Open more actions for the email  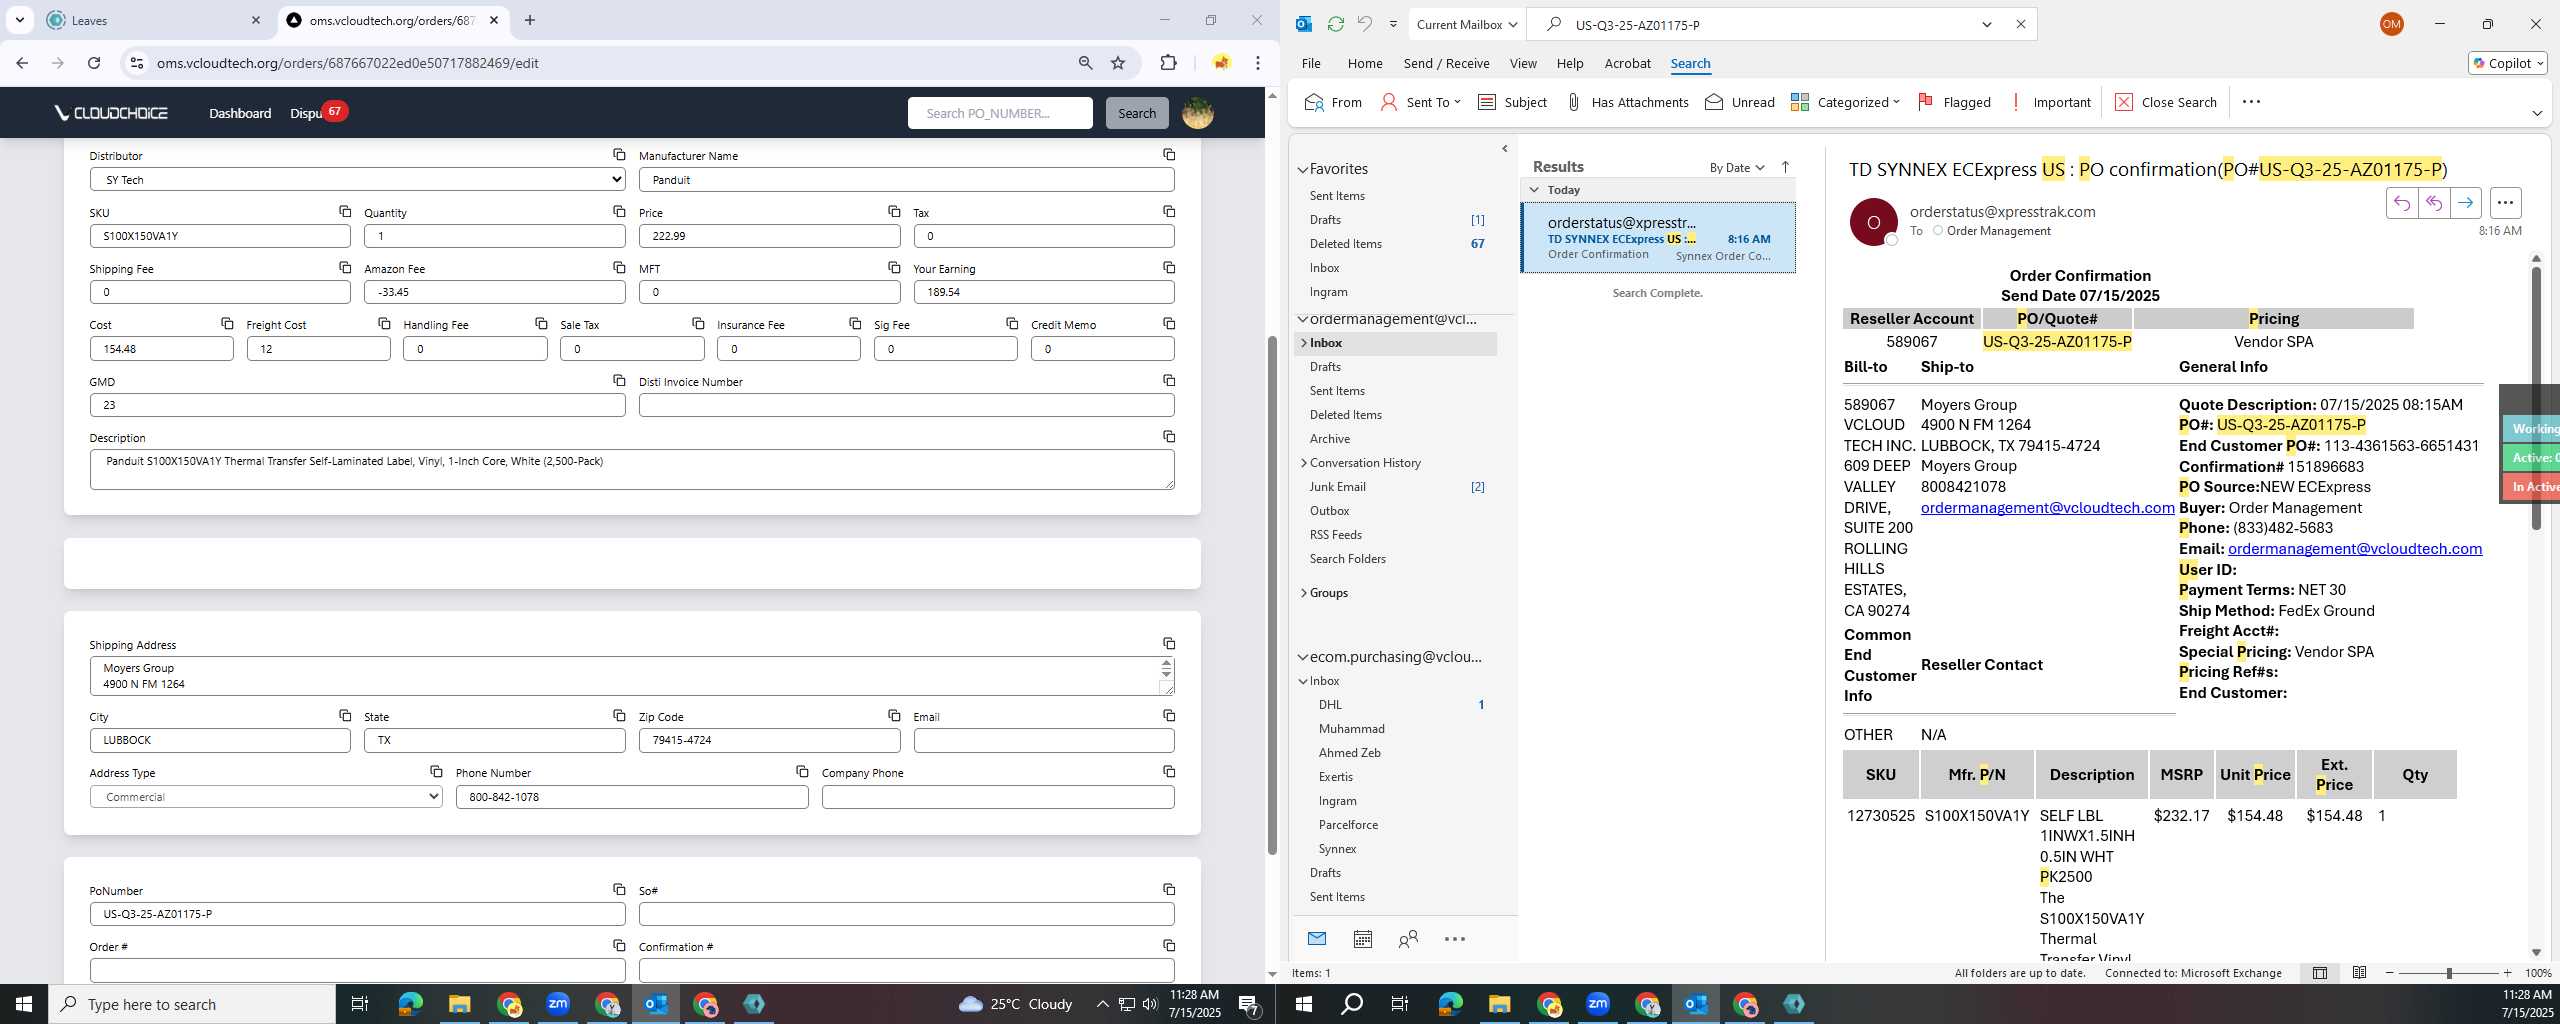click(x=2504, y=203)
